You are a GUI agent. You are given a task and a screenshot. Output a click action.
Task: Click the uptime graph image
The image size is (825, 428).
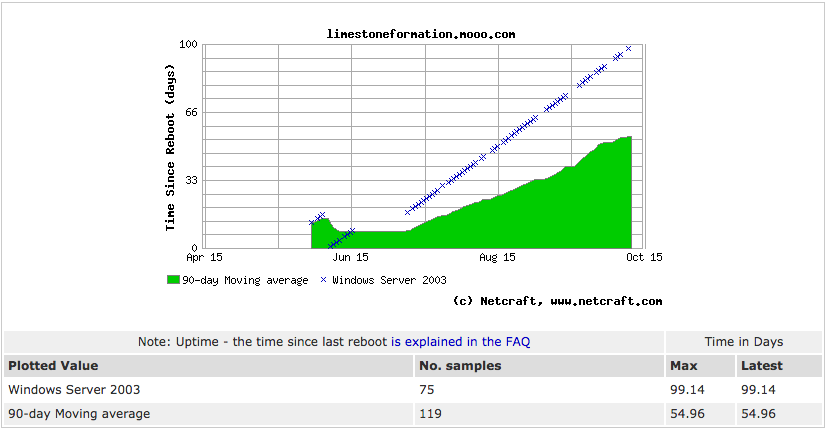click(x=414, y=167)
